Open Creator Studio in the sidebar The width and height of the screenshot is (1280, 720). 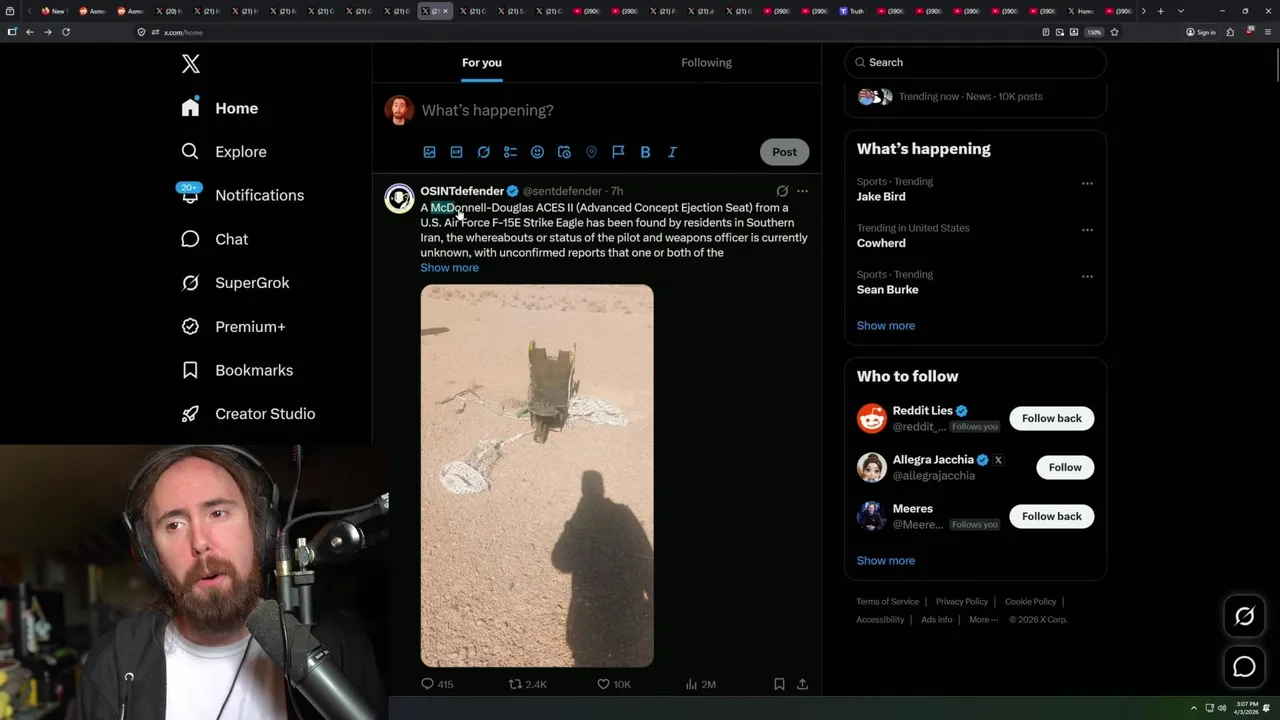pos(248,414)
